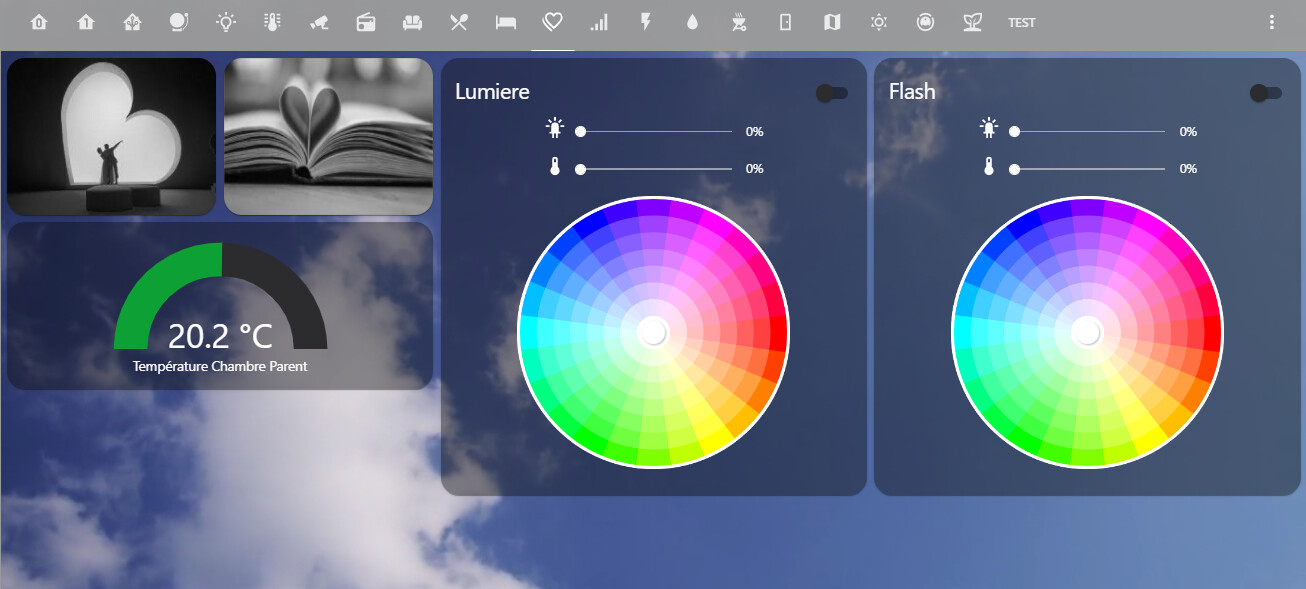Open the alarm bell view

179,22
